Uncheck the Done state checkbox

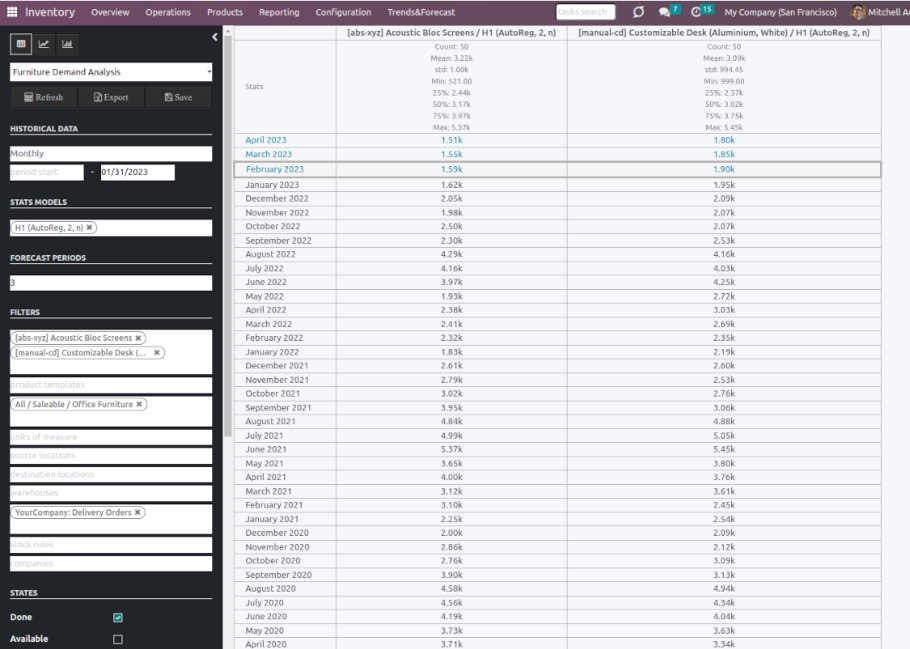pos(118,618)
